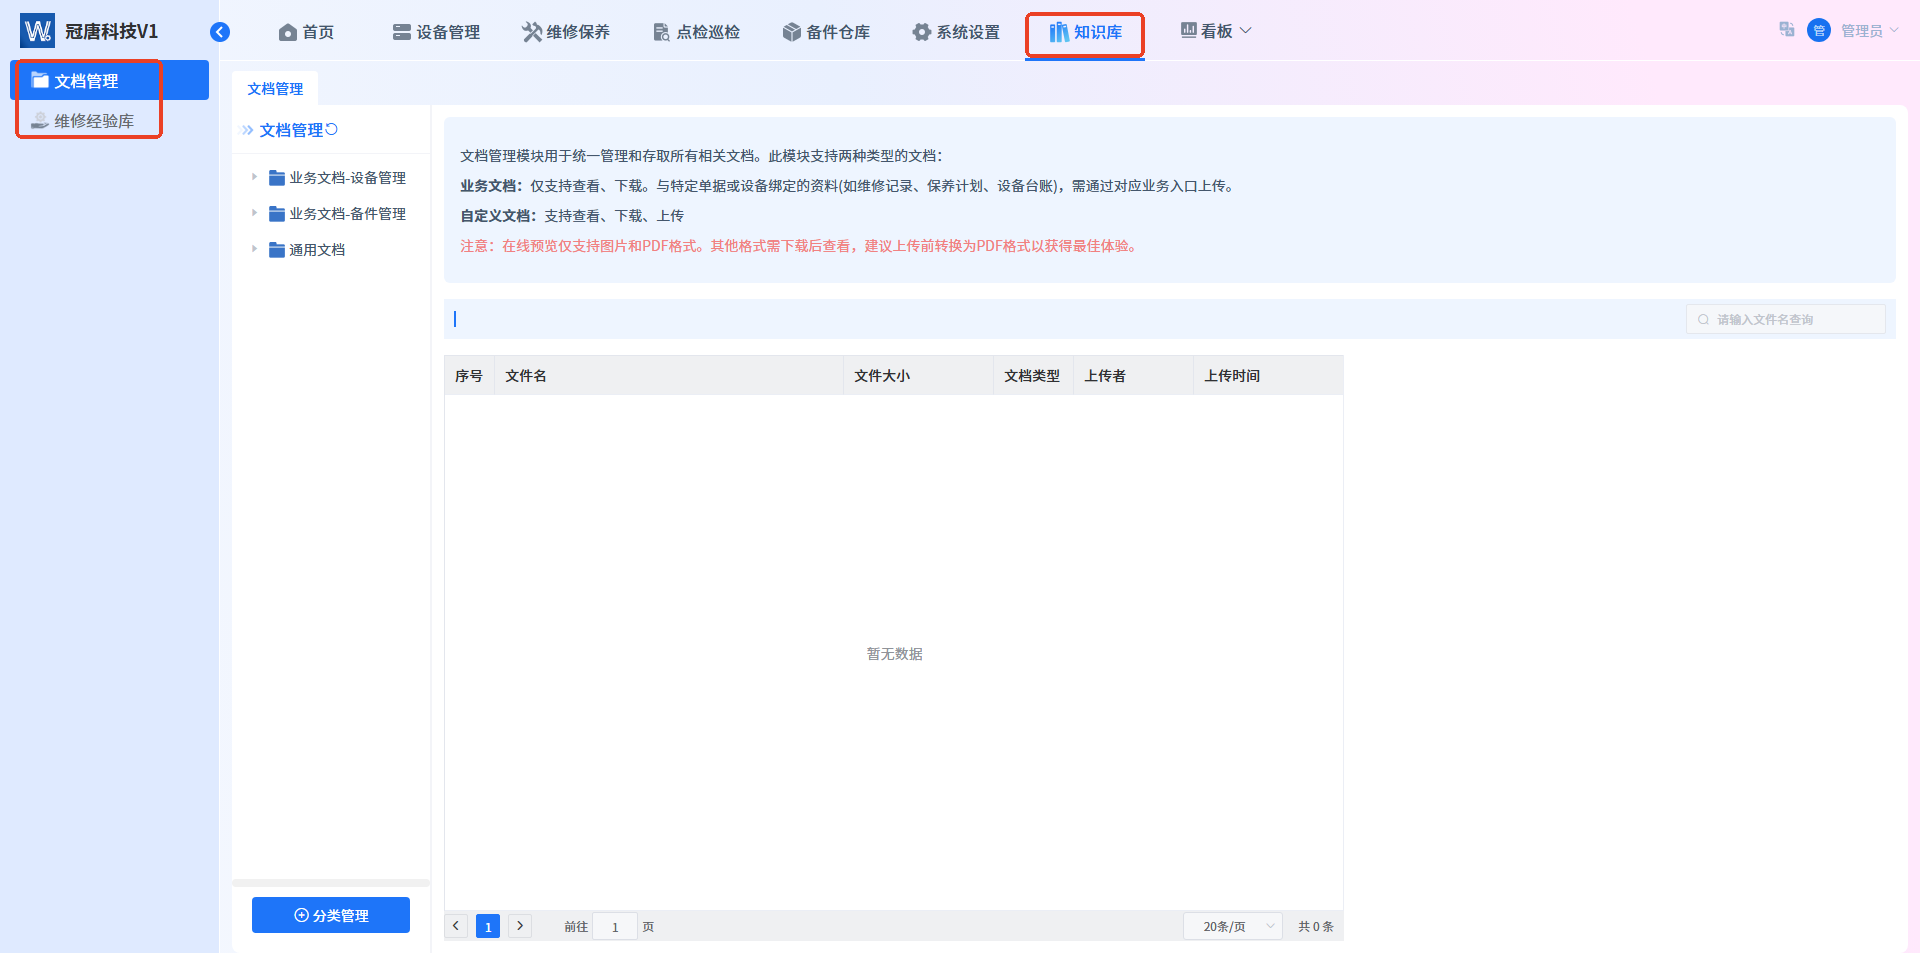Go to the next page arrow
The width and height of the screenshot is (1920, 953).
coord(520,926)
